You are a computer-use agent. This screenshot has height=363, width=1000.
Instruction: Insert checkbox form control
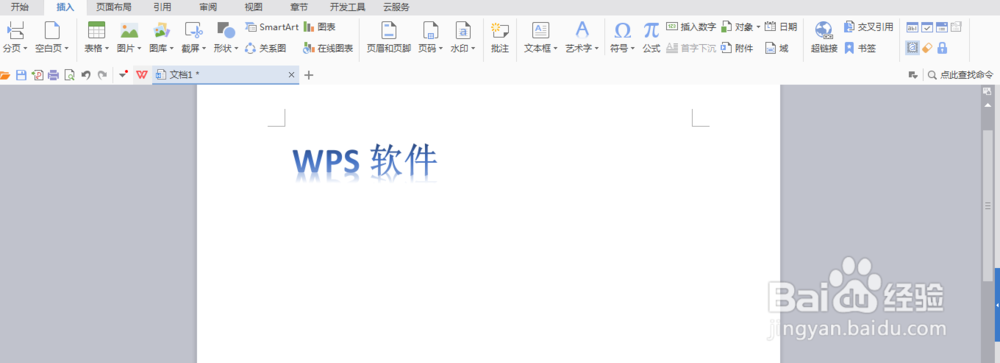click(x=927, y=27)
